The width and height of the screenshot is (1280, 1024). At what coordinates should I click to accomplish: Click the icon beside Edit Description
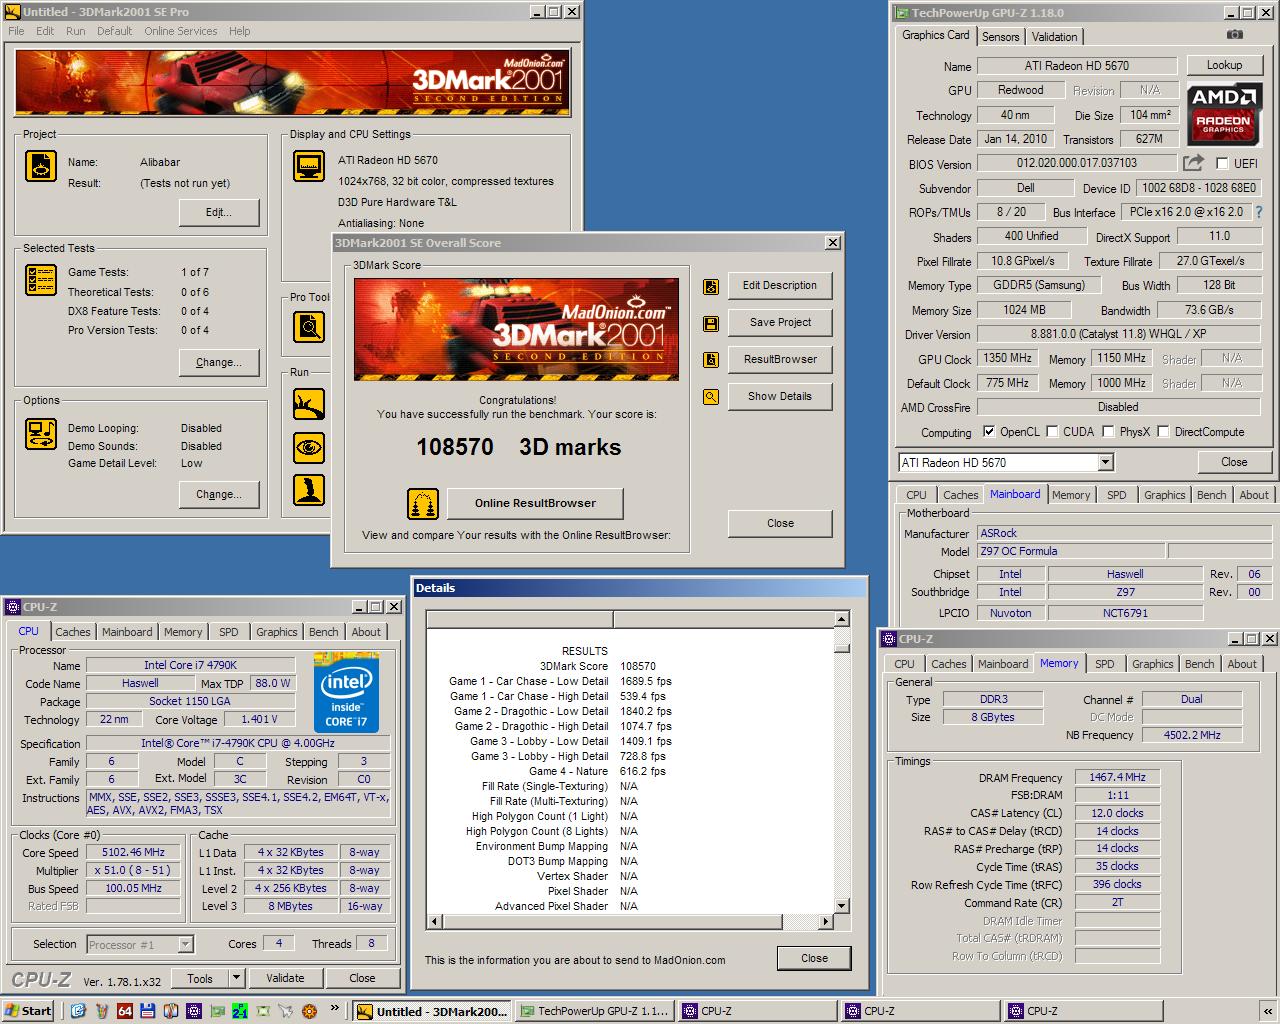point(711,287)
